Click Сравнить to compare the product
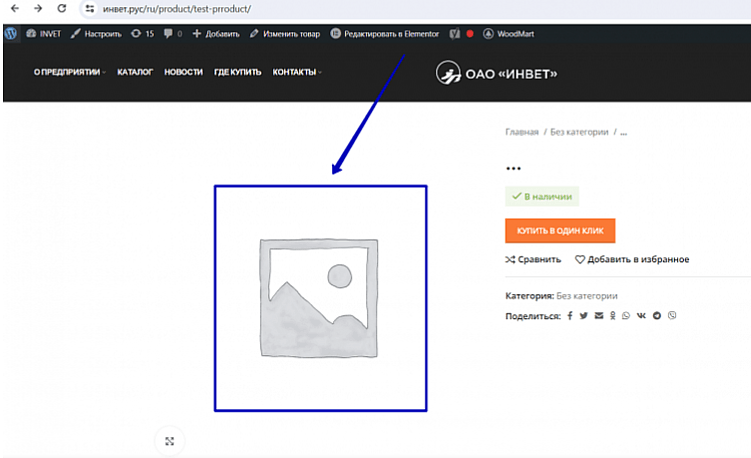 click(x=533, y=259)
